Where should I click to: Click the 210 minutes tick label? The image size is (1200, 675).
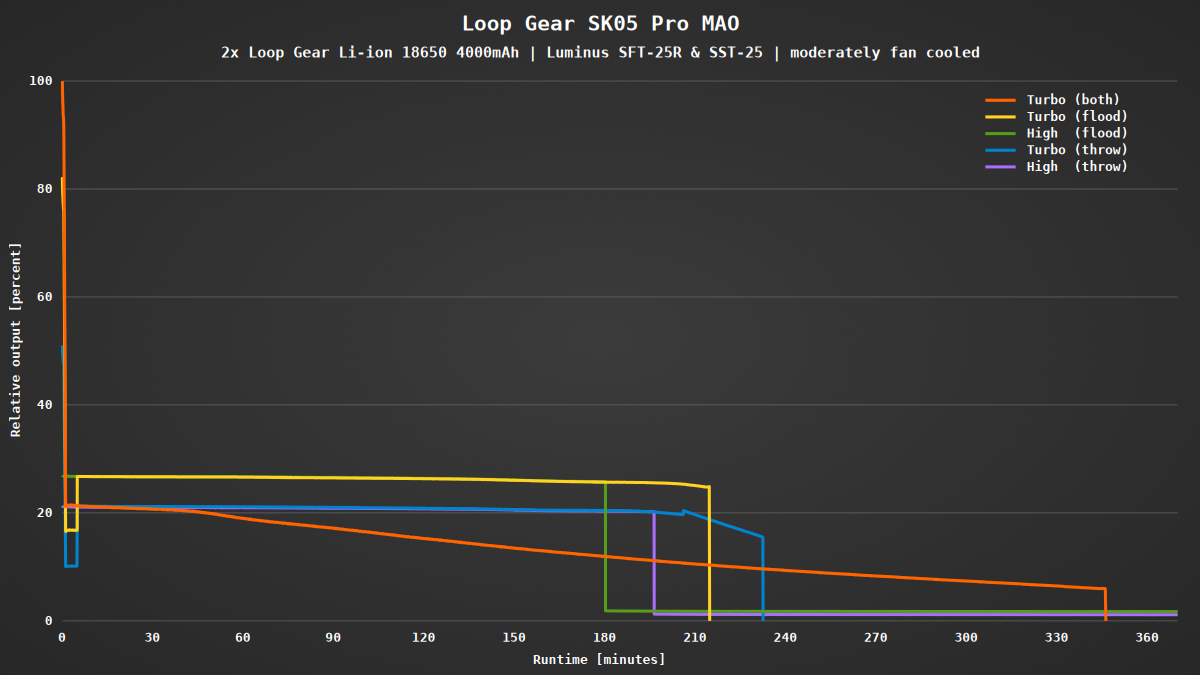[695, 637]
